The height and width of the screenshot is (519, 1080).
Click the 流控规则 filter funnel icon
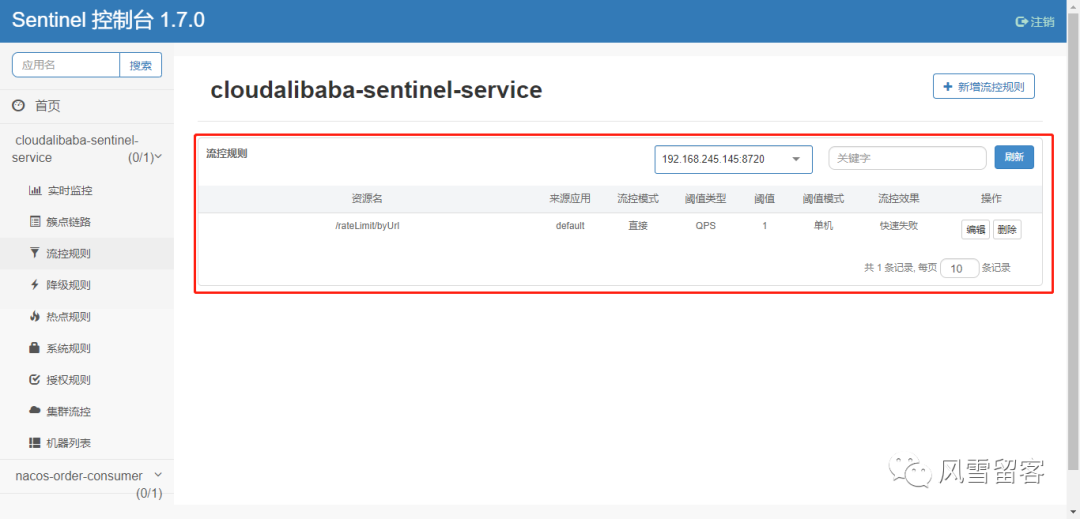pos(35,253)
